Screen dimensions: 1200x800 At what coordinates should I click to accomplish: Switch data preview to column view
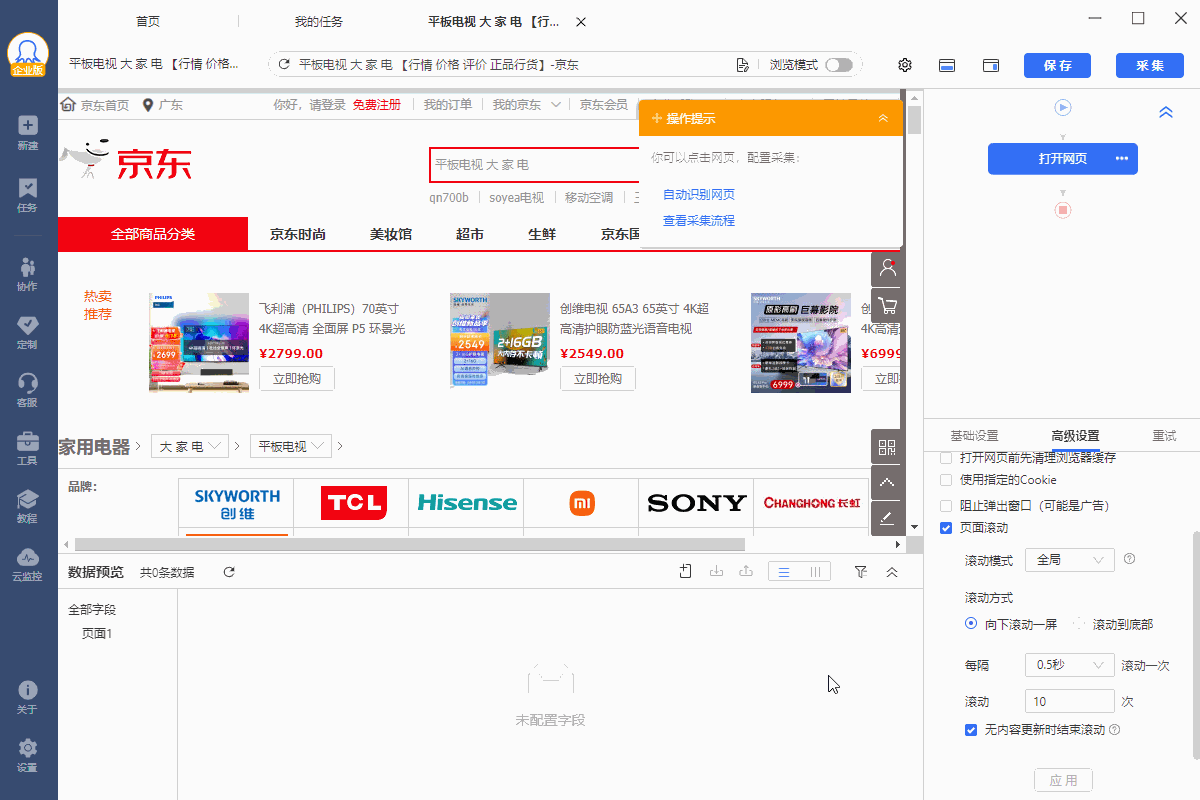coord(815,572)
